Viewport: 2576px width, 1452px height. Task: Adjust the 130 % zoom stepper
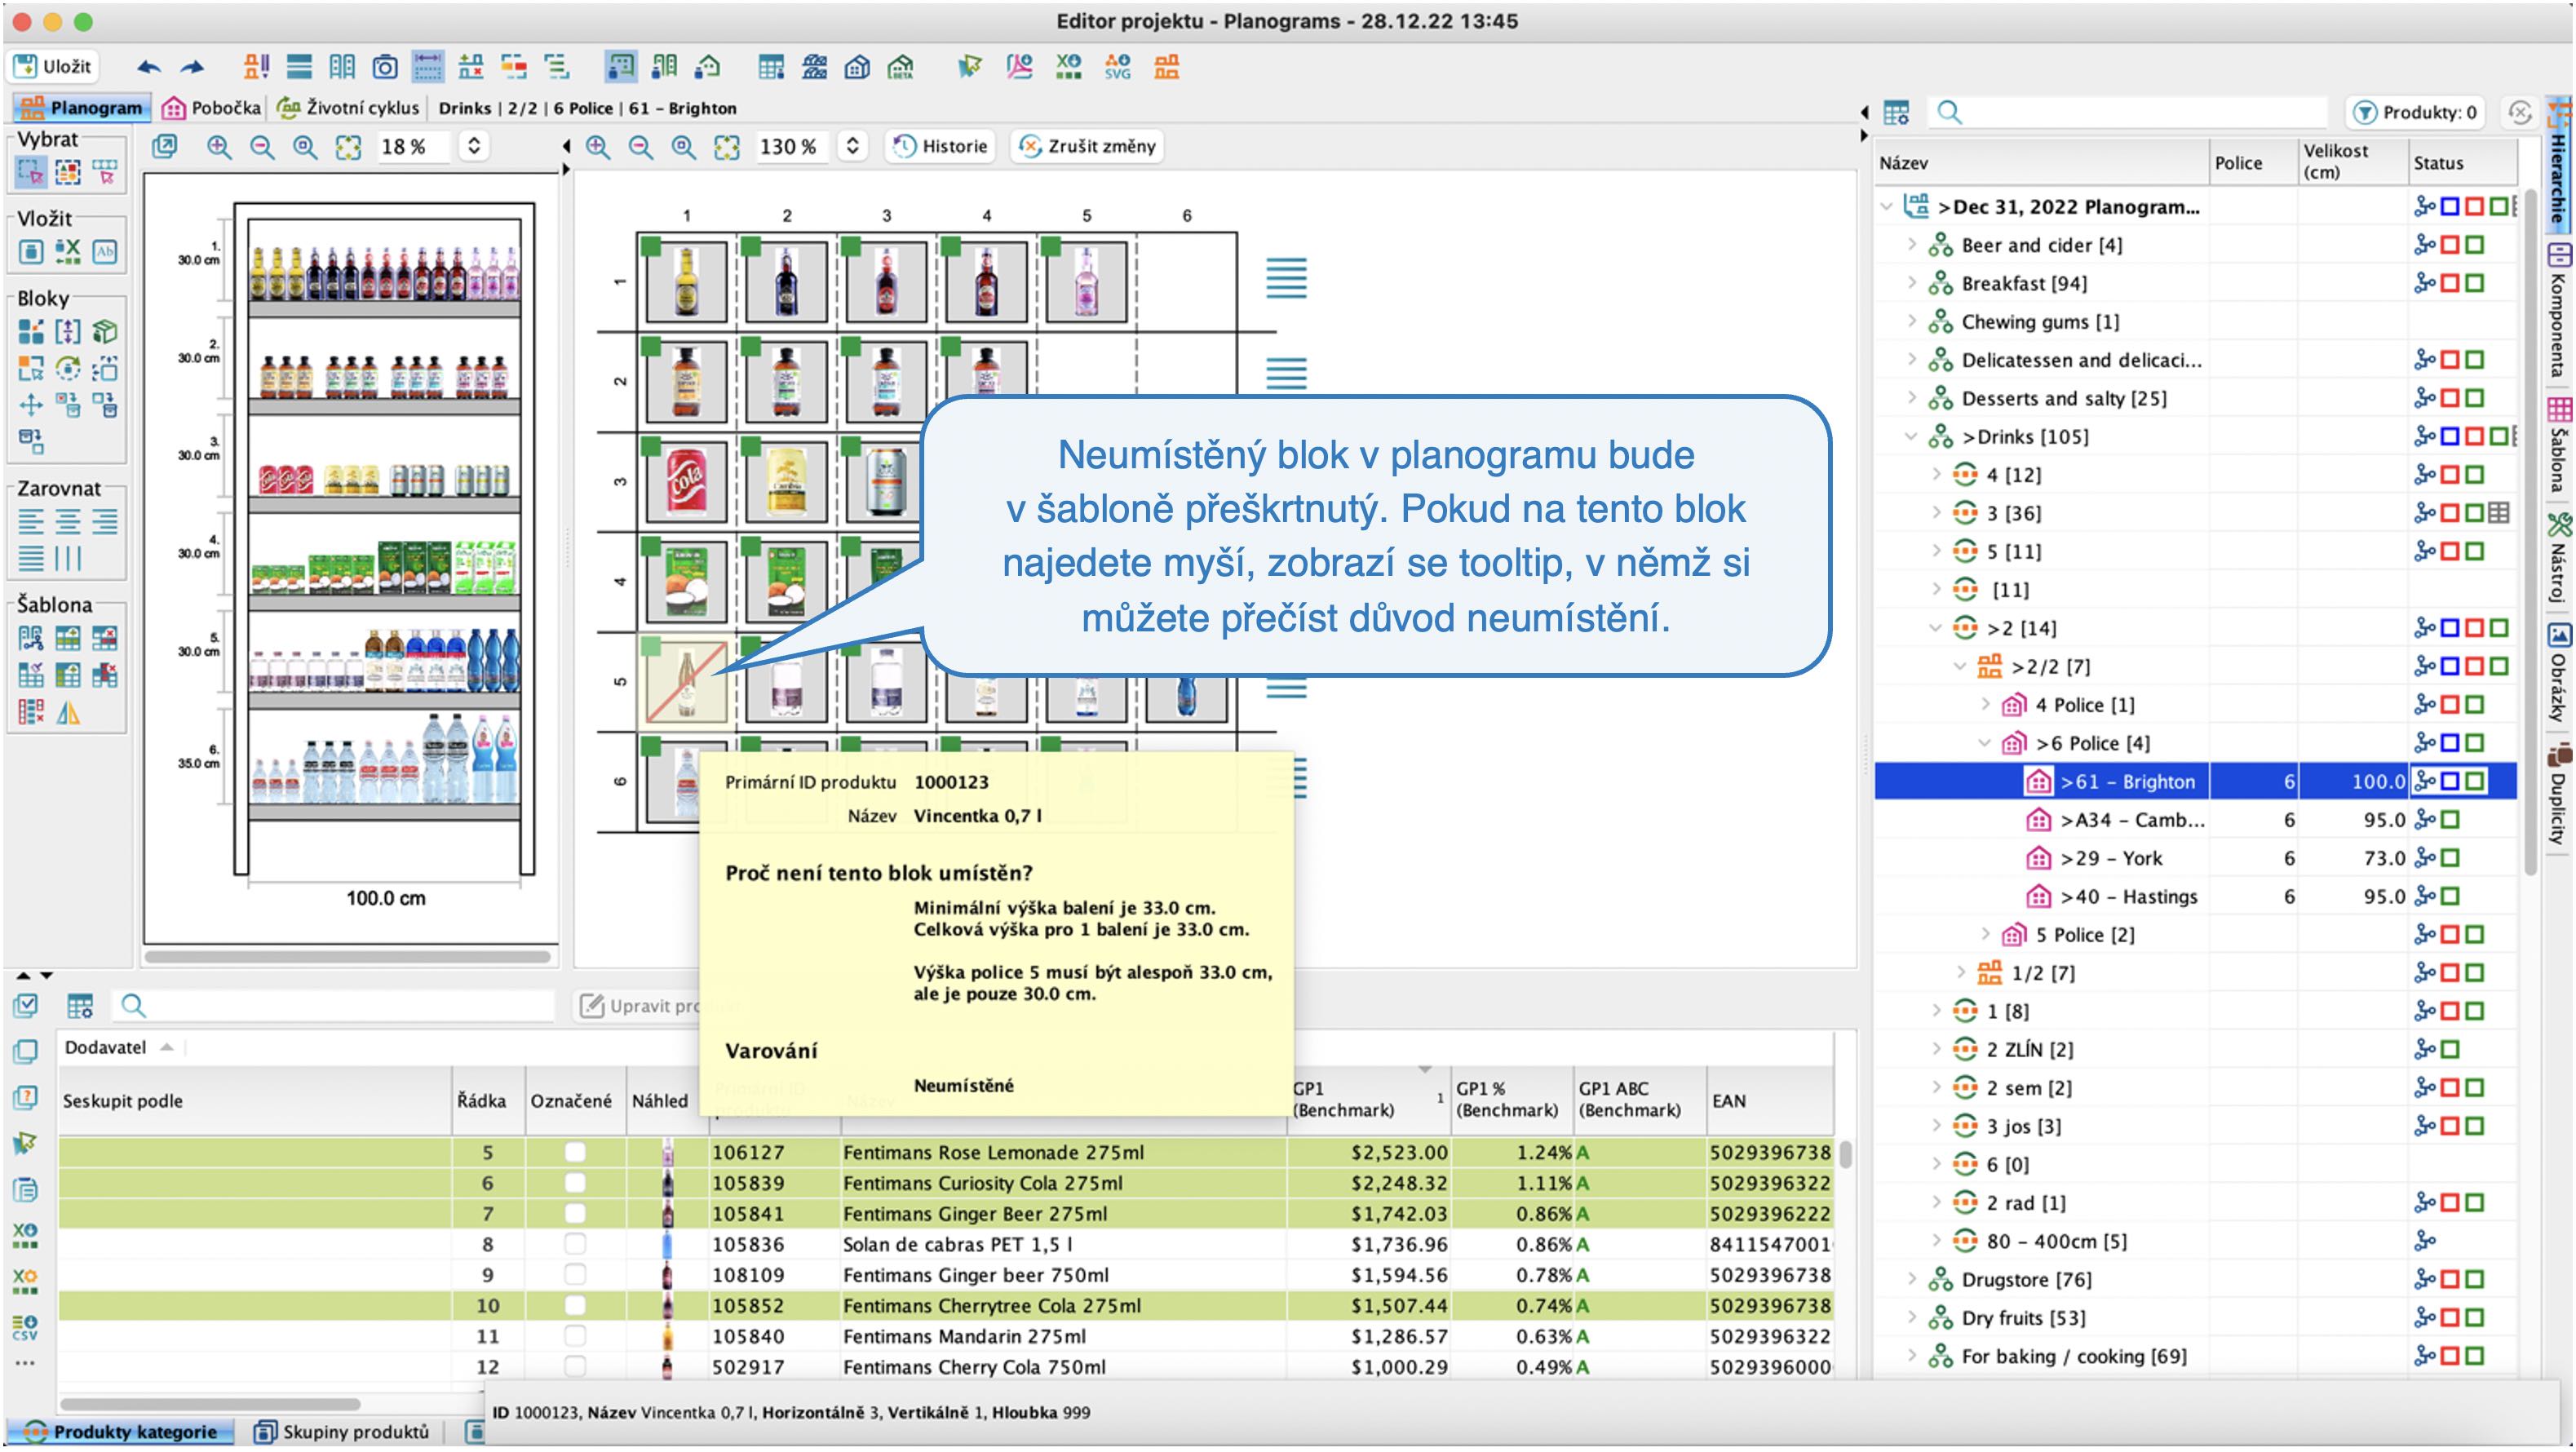pyautogui.click(x=852, y=146)
